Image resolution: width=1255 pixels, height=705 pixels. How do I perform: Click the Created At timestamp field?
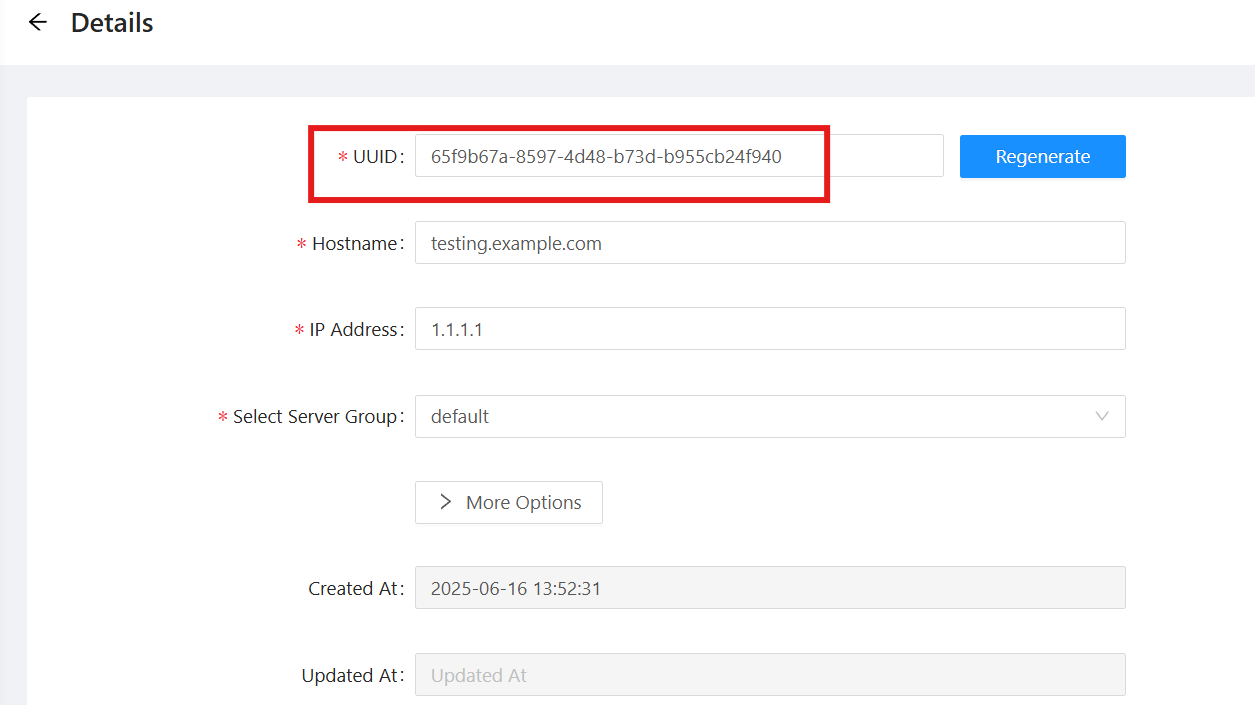click(769, 588)
